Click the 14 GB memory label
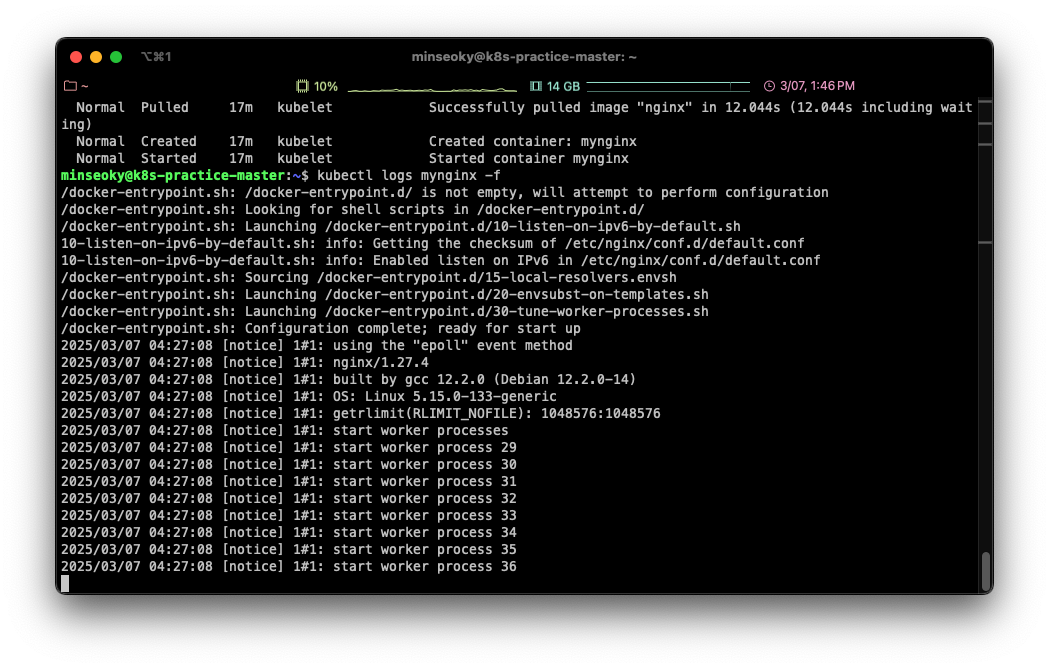Viewport: 1049px width, 668px height. click(563, 86)
